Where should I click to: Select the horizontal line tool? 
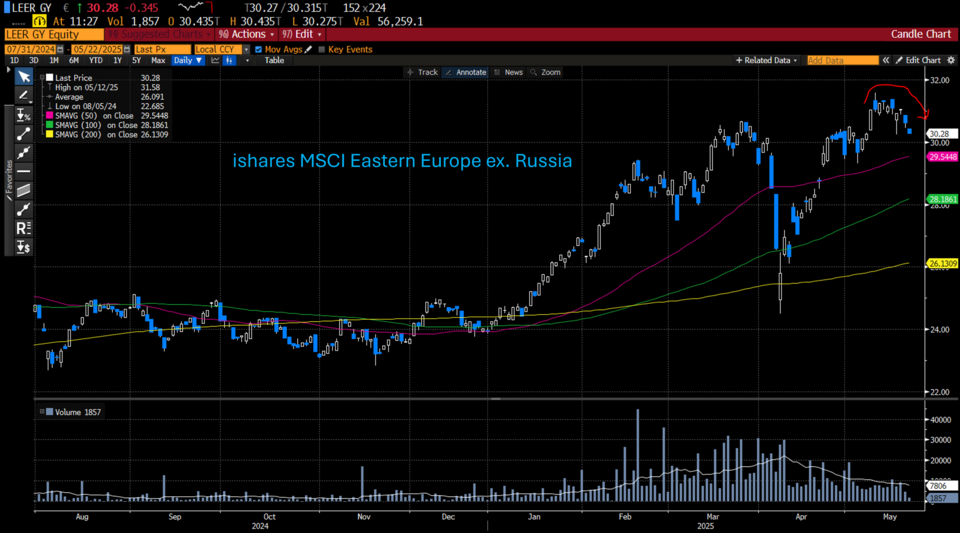[23, 171]
